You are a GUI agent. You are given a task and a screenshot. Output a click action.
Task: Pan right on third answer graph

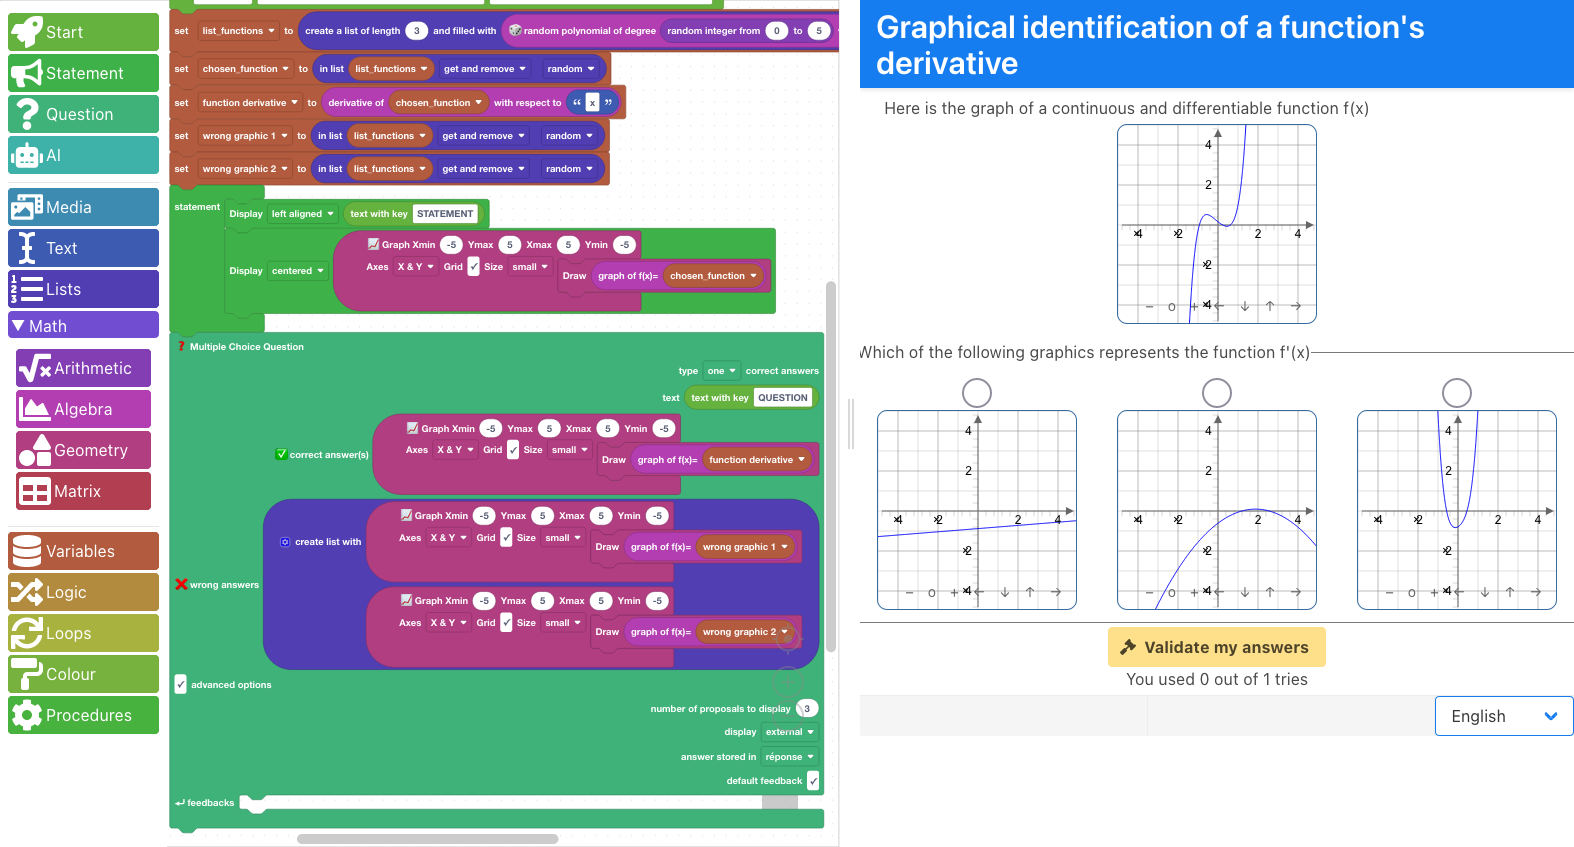(1536, 592)
